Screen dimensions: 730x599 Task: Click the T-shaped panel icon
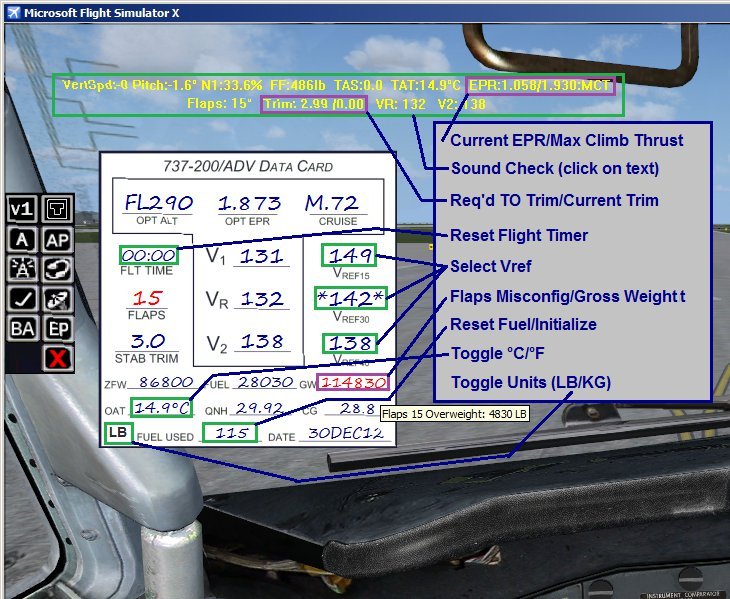pyautogui.click(x=57, y=209)
